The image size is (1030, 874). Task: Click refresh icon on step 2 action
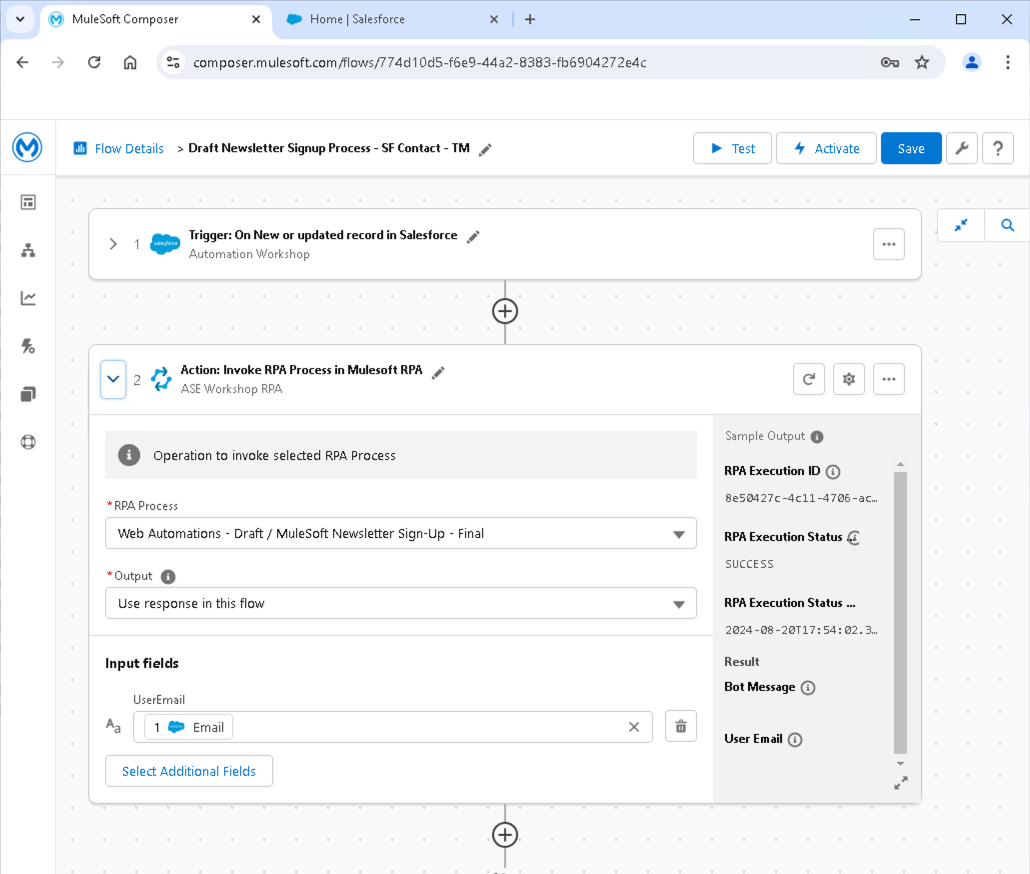click(x=808, y=379)
